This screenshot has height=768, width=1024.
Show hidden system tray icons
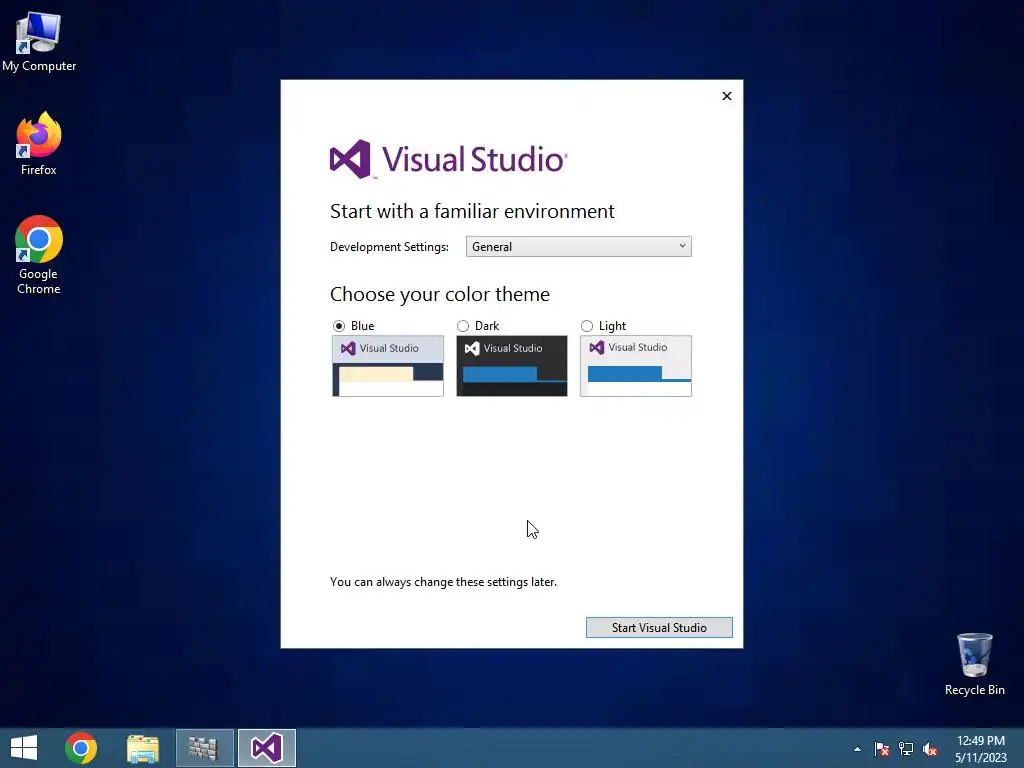pos(857,749)
